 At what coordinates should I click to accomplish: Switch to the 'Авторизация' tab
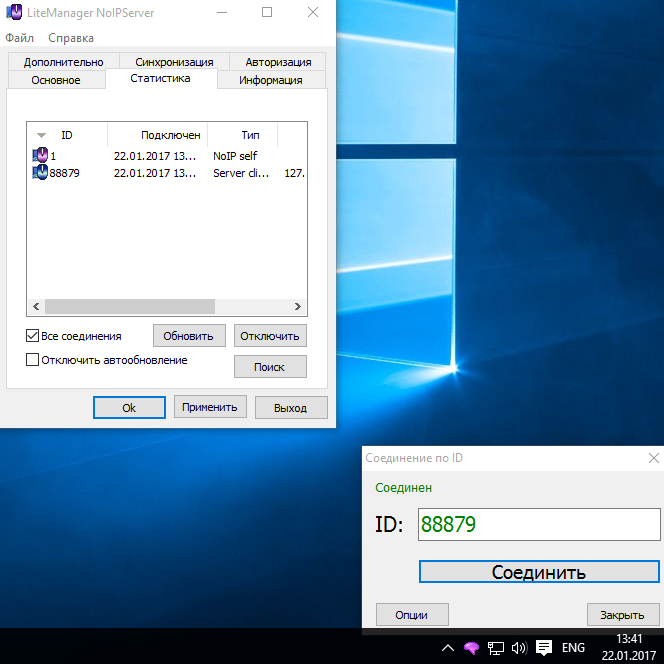[x=278, y=62]
